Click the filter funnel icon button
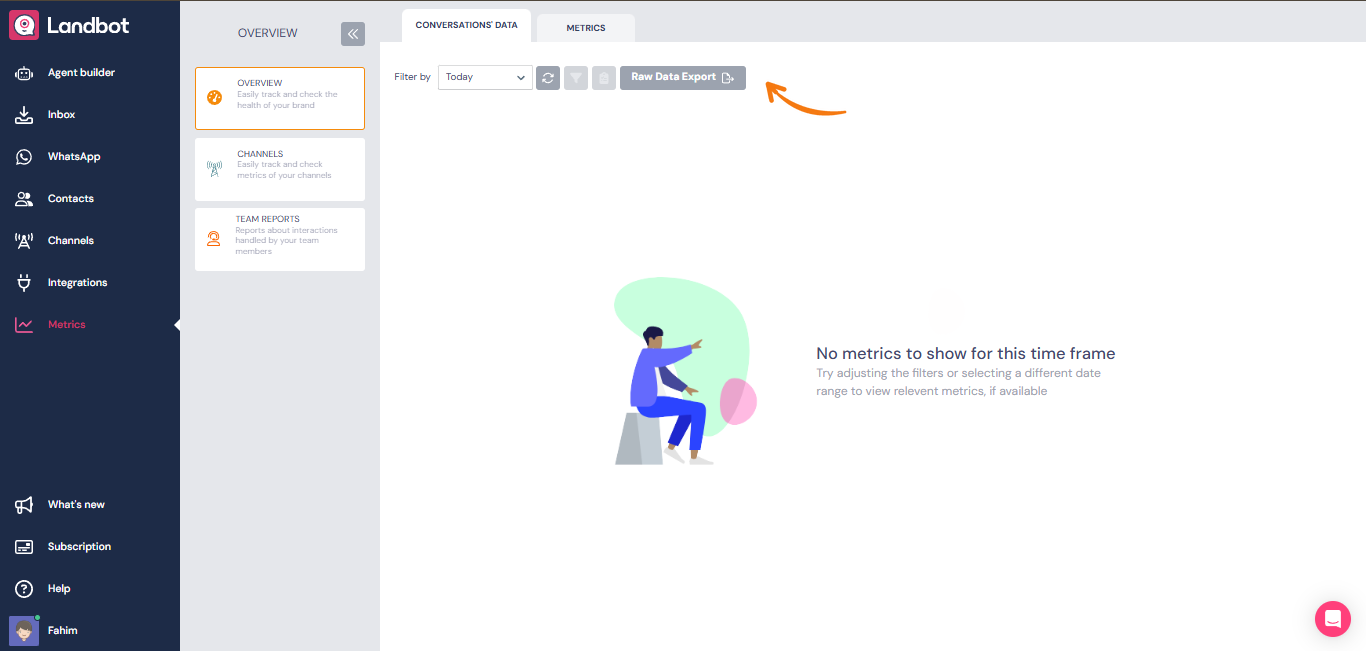 [x=576, y=77]
